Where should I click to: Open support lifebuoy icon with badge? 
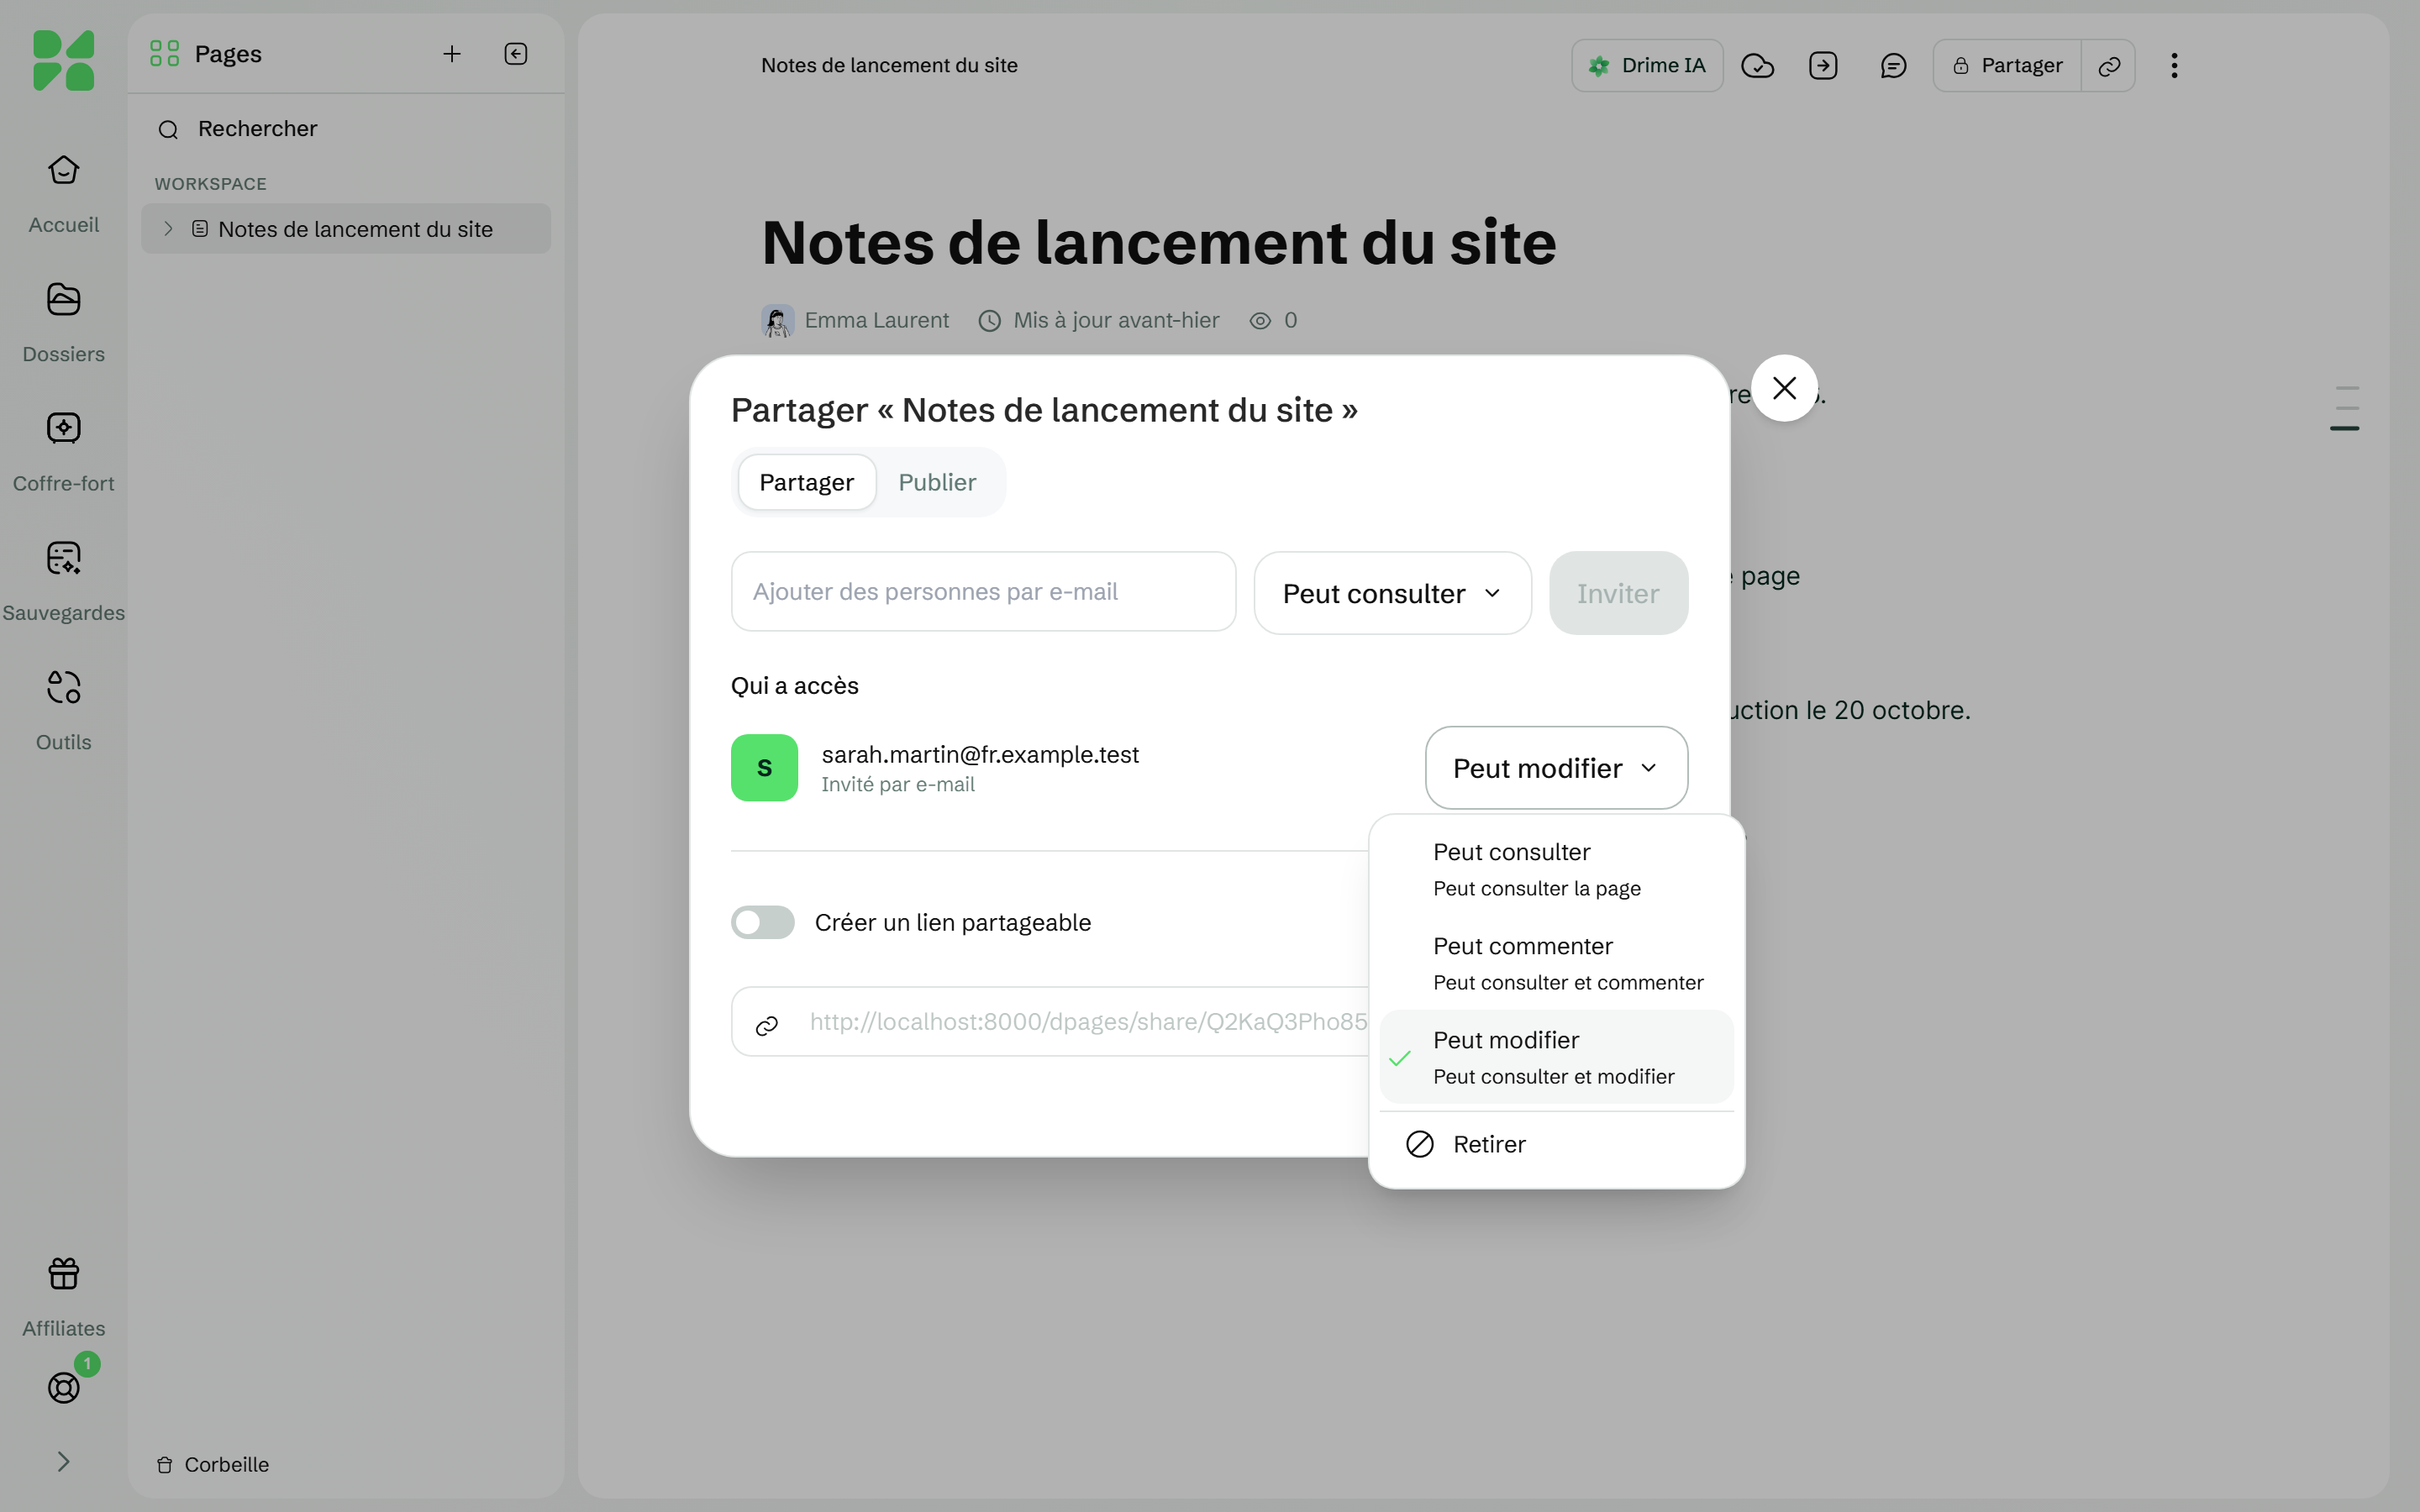(64, 1387)
